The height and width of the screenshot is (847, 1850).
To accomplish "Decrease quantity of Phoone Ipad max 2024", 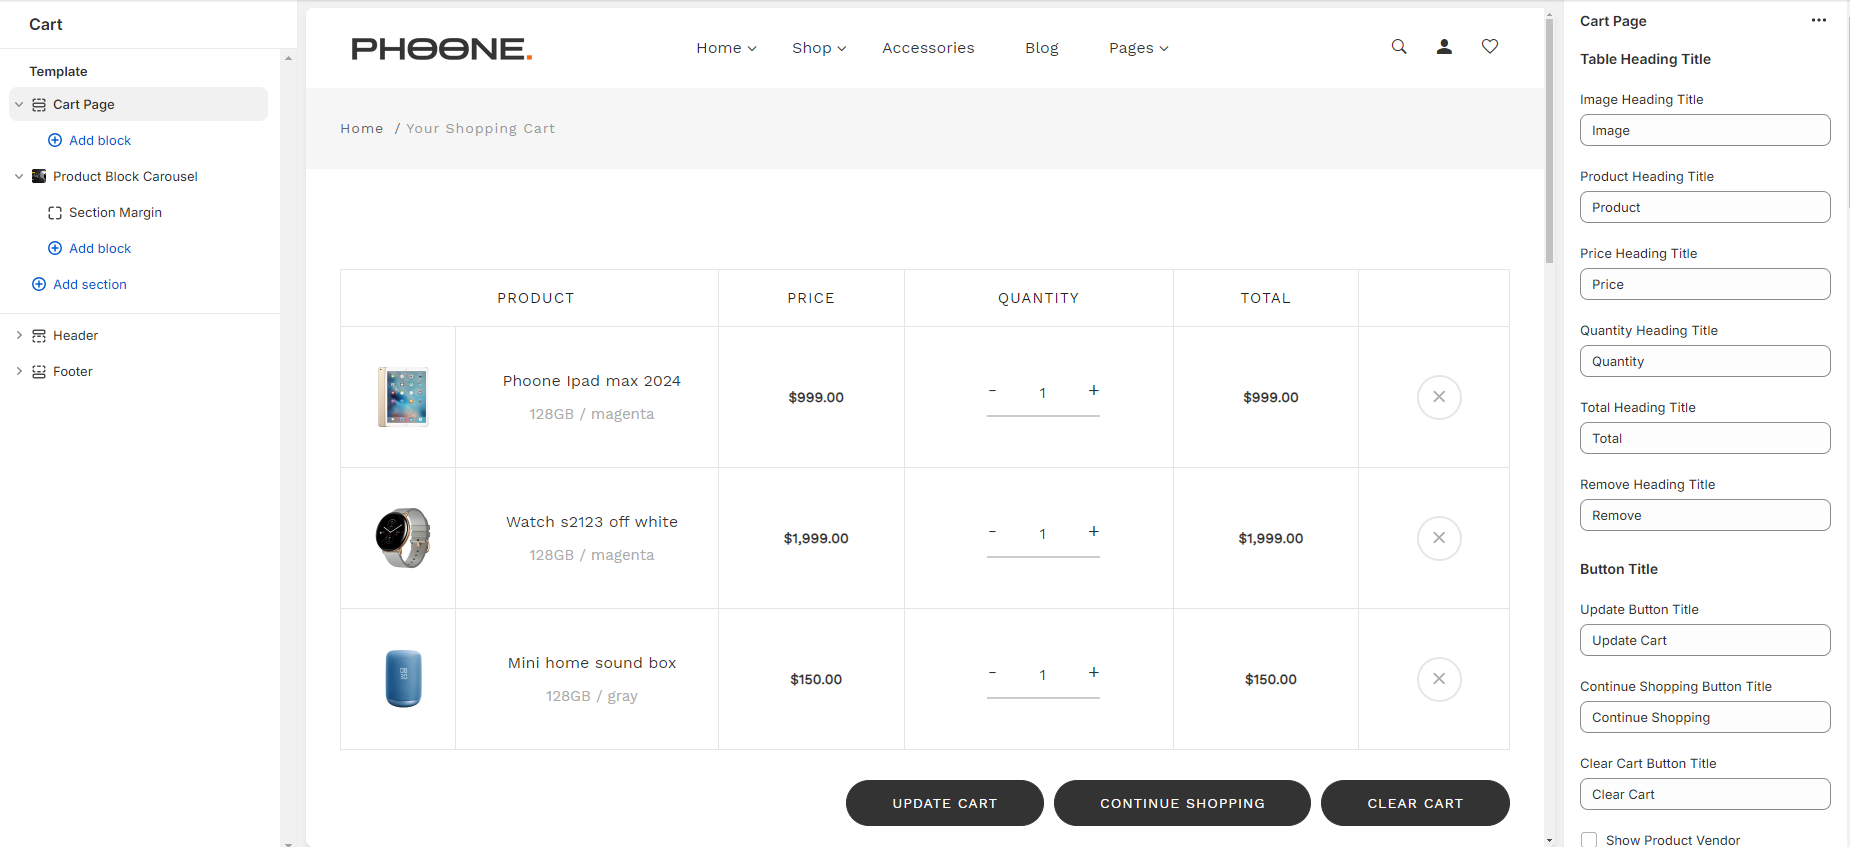I will point(992,390).
